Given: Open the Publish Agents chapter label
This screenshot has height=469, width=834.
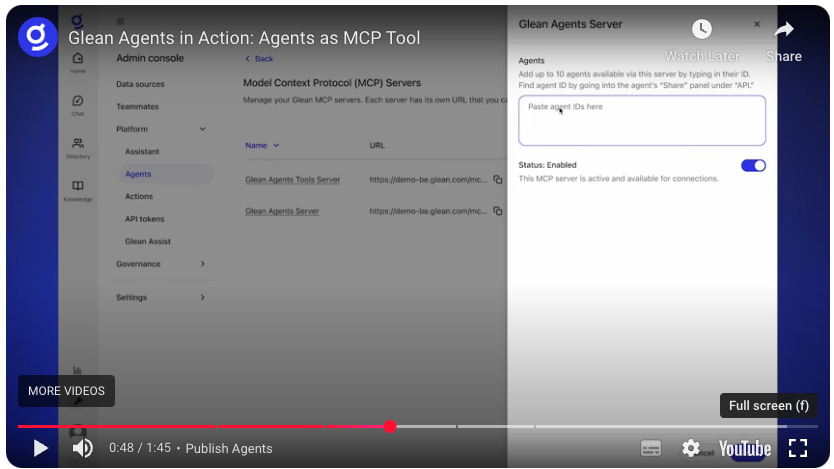Looking at the screenshot, I should click(229, 448).
